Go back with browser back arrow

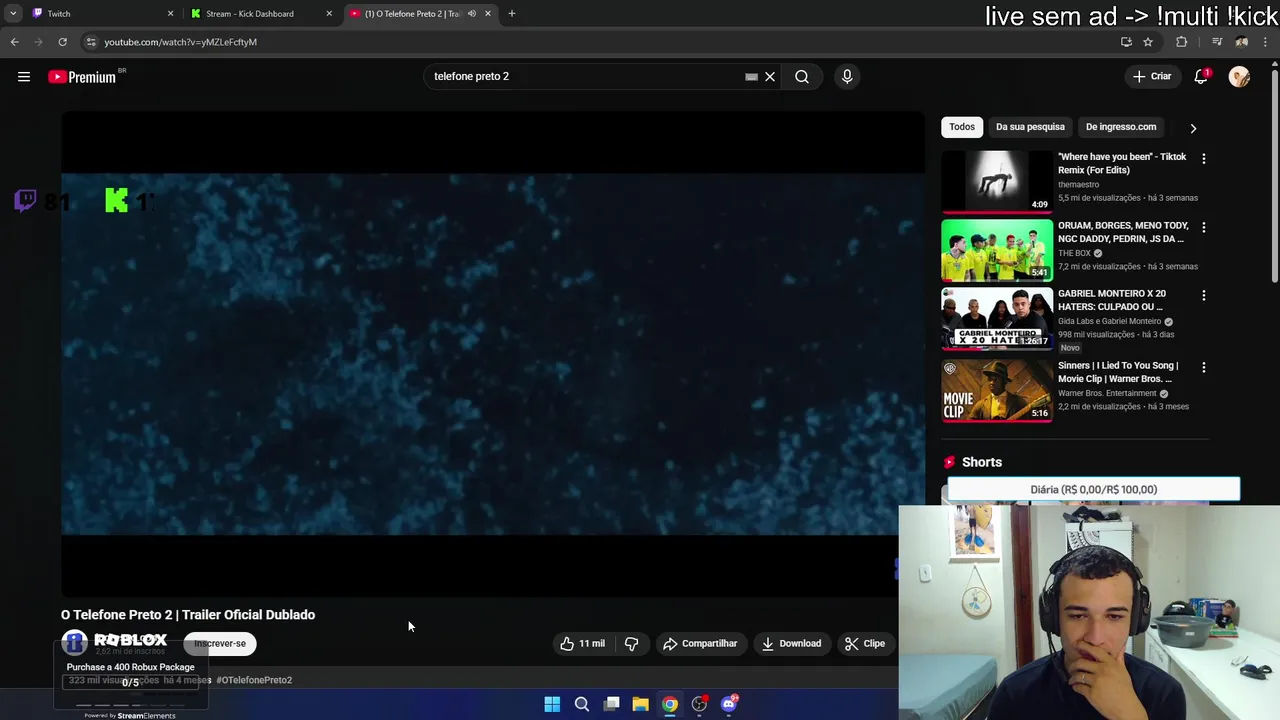tap(14, 42)
